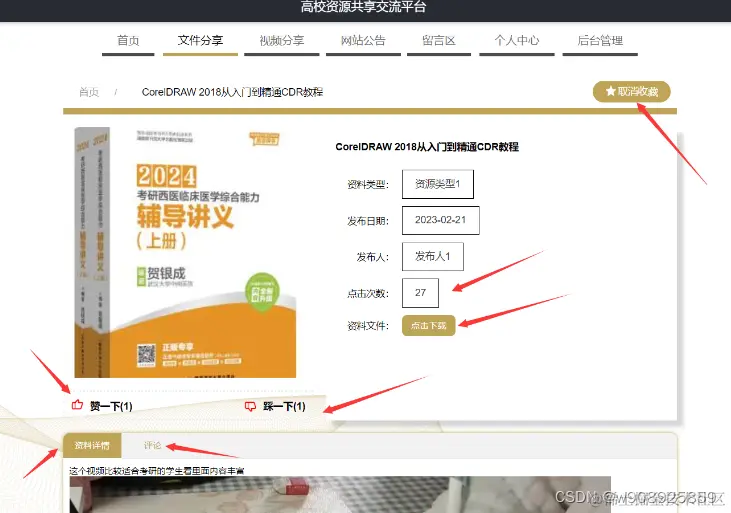
Task: Switch to the 评论 tab
Action: click(x=152, y=445)
